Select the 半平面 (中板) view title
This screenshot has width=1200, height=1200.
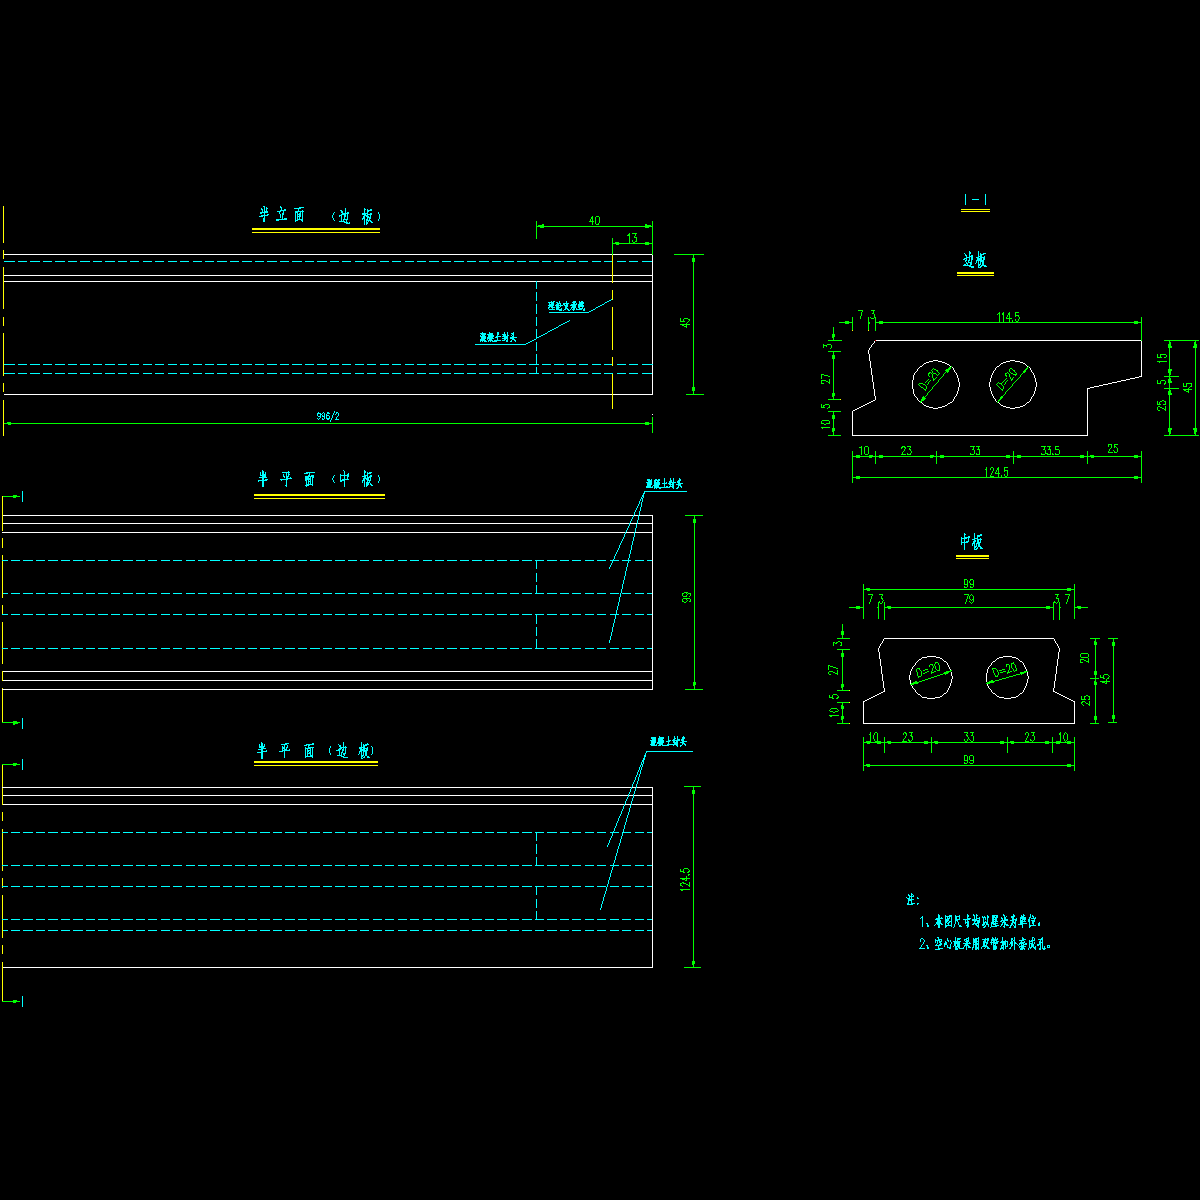pyautogui.click(x=319, y=480)
